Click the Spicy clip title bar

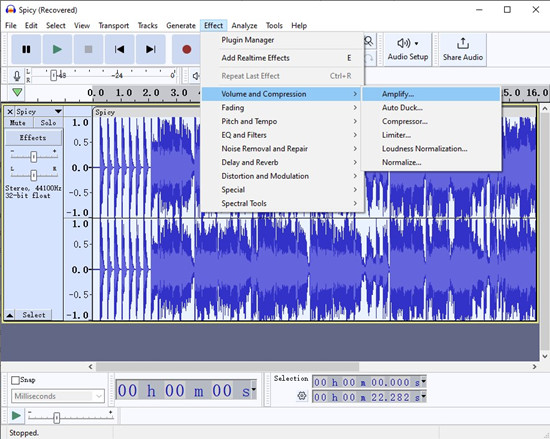click(147, 112)
